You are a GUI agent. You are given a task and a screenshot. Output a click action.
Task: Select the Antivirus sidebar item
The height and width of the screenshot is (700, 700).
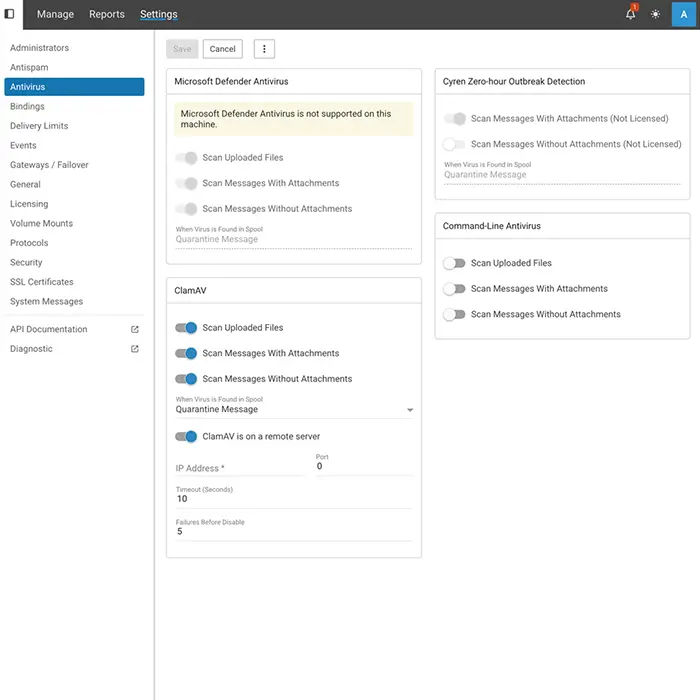click(x=74, y=87)
